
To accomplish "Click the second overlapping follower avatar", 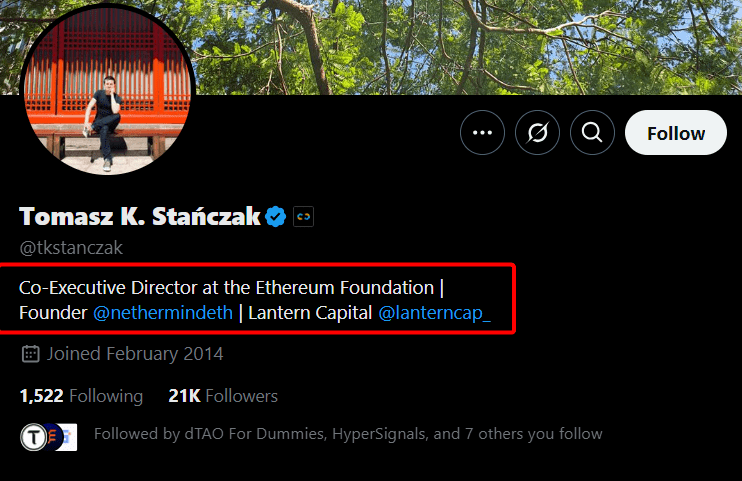I will click(x=64, y=435).
